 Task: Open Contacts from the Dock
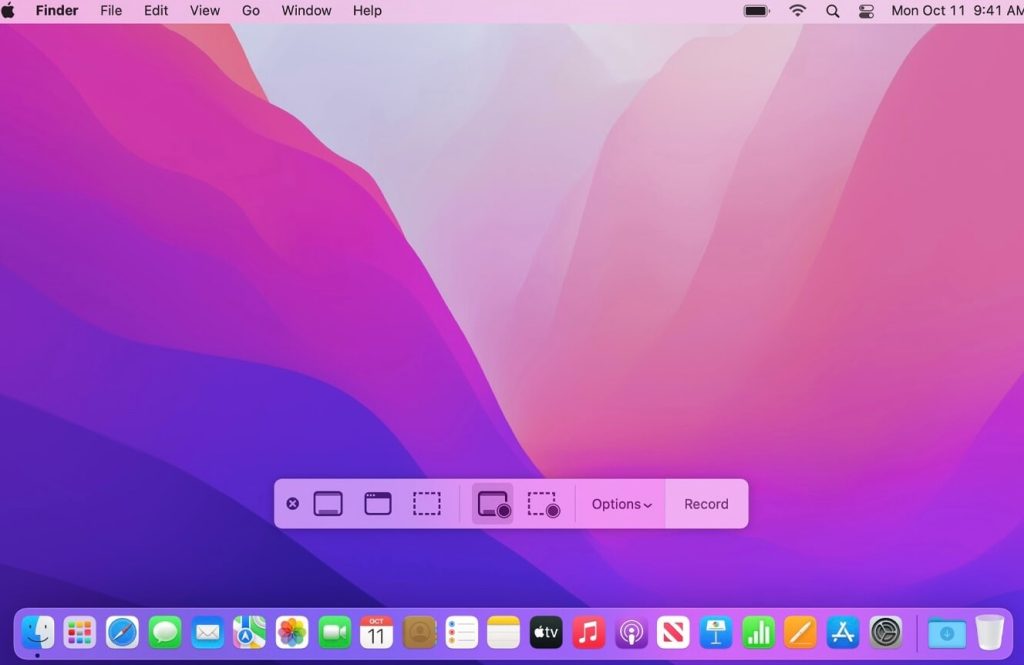click(419, 632)
